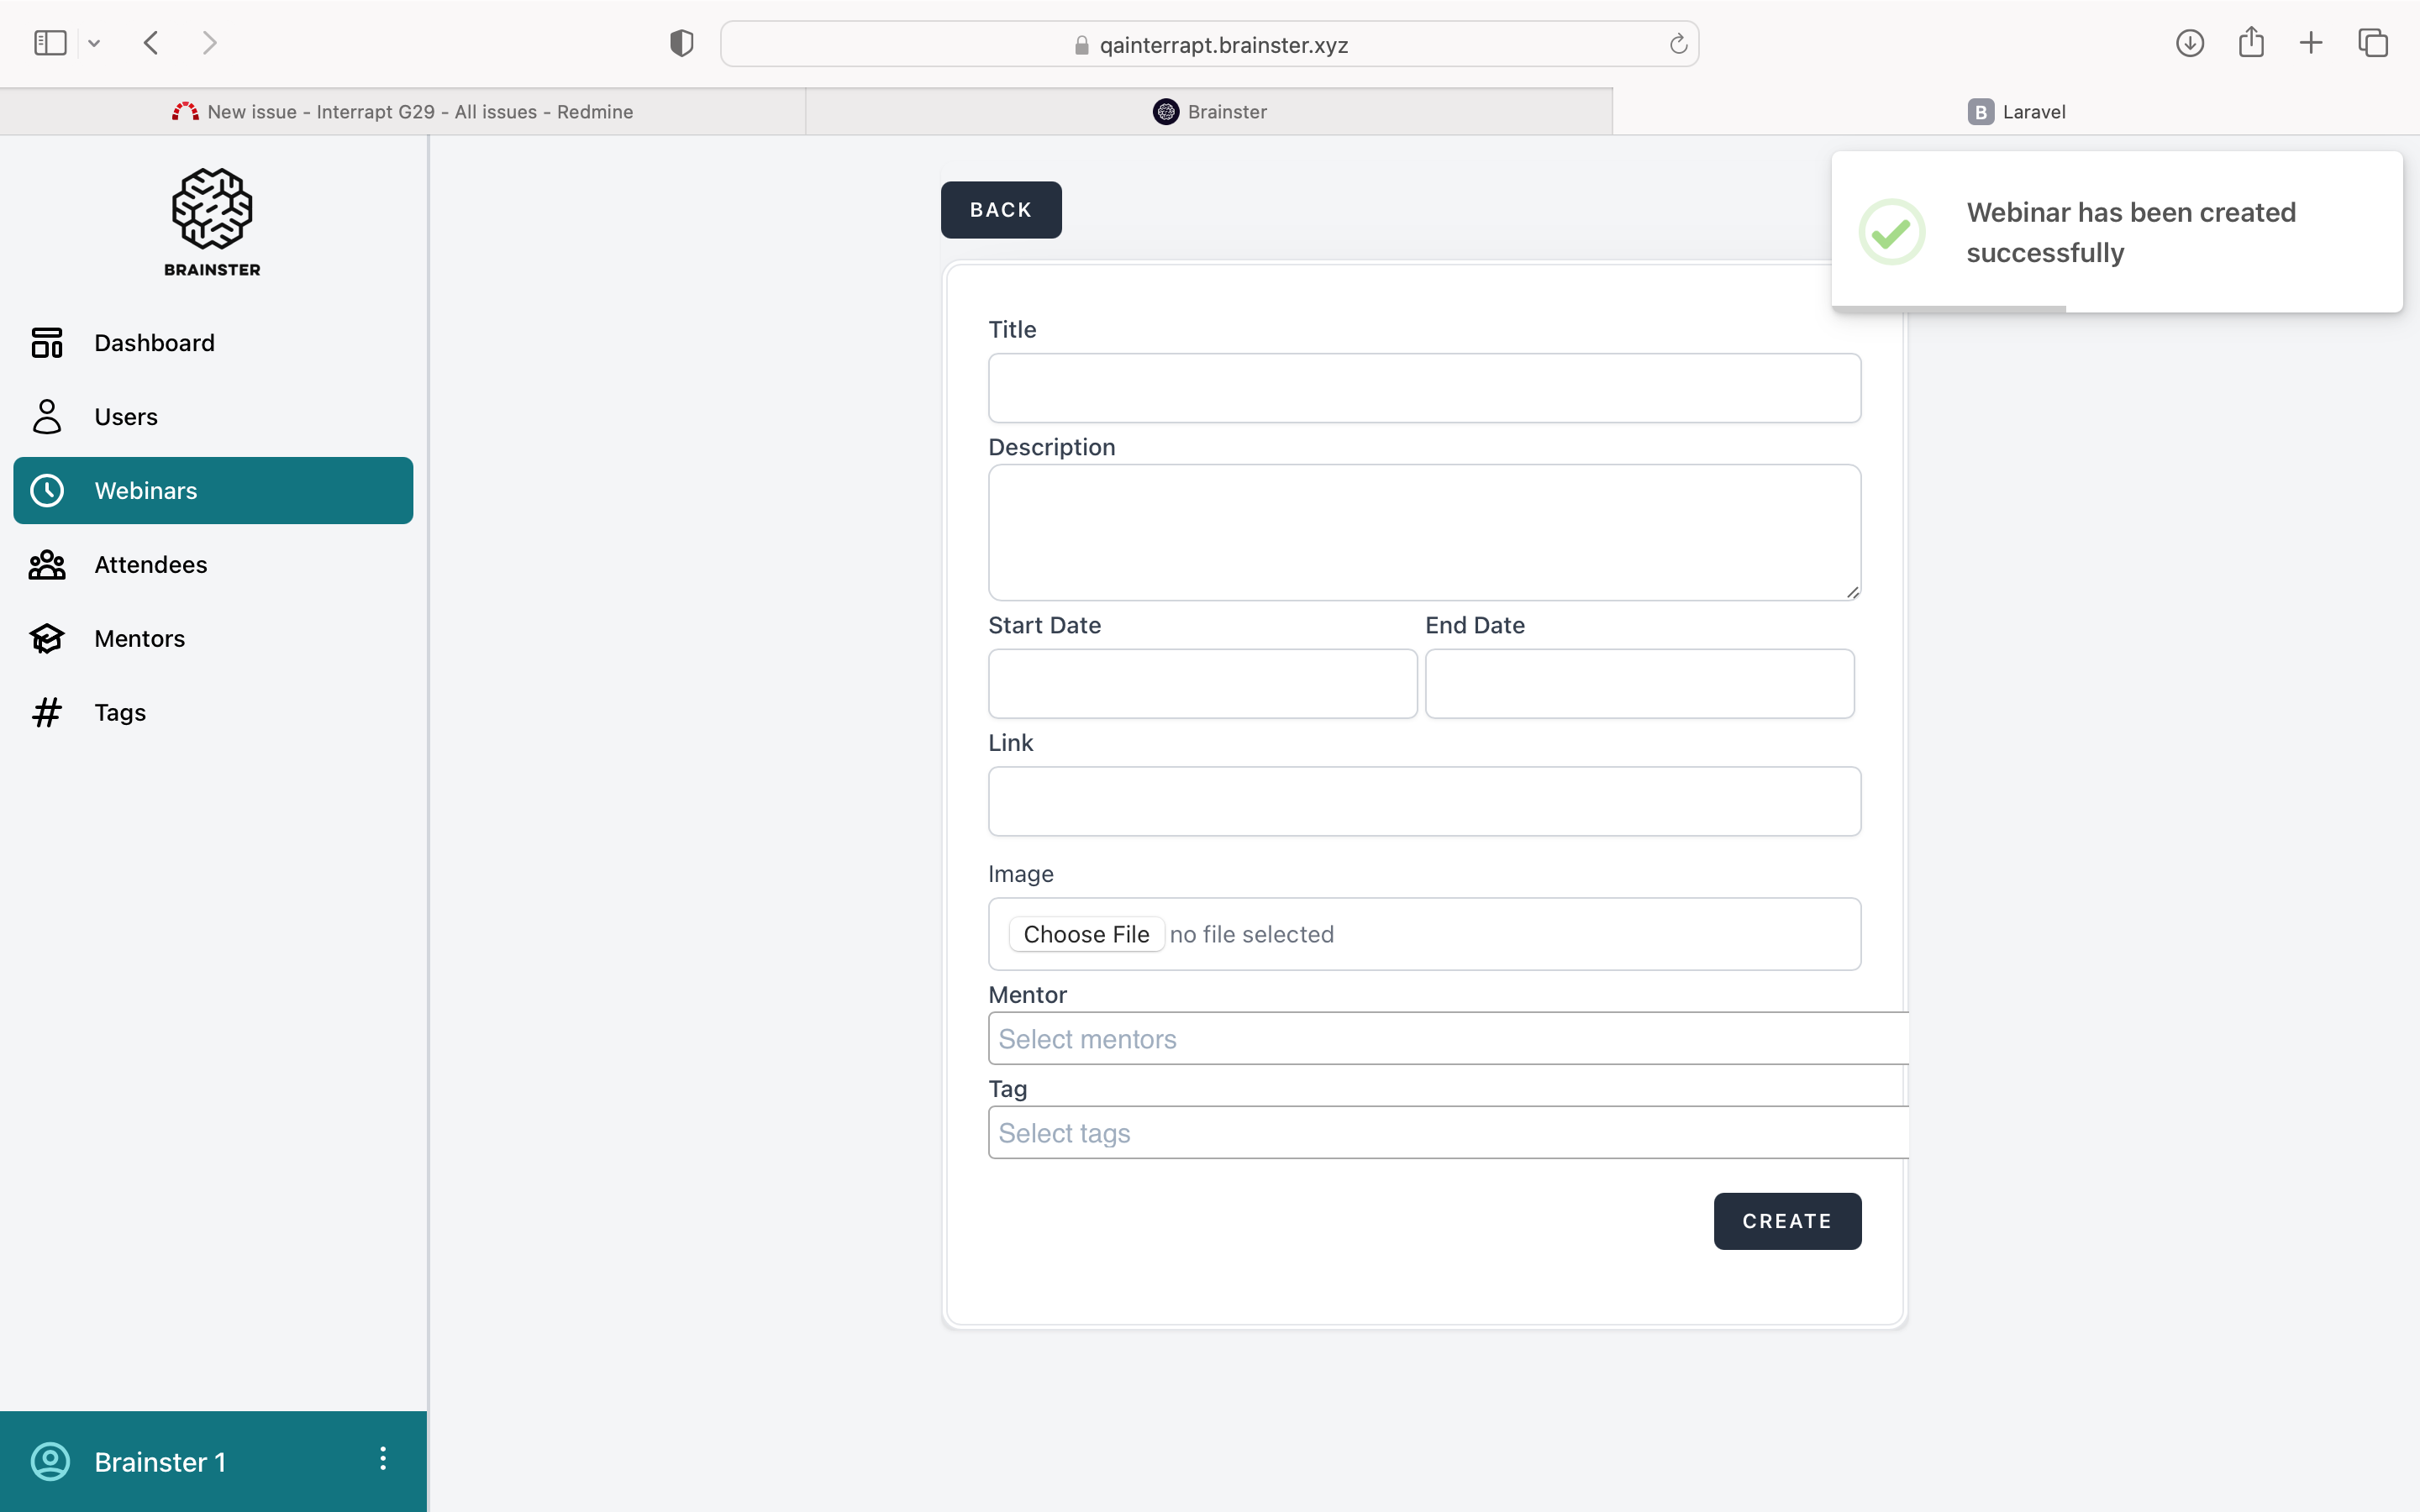Focus the Title input field

click(x=1424, y=388)
